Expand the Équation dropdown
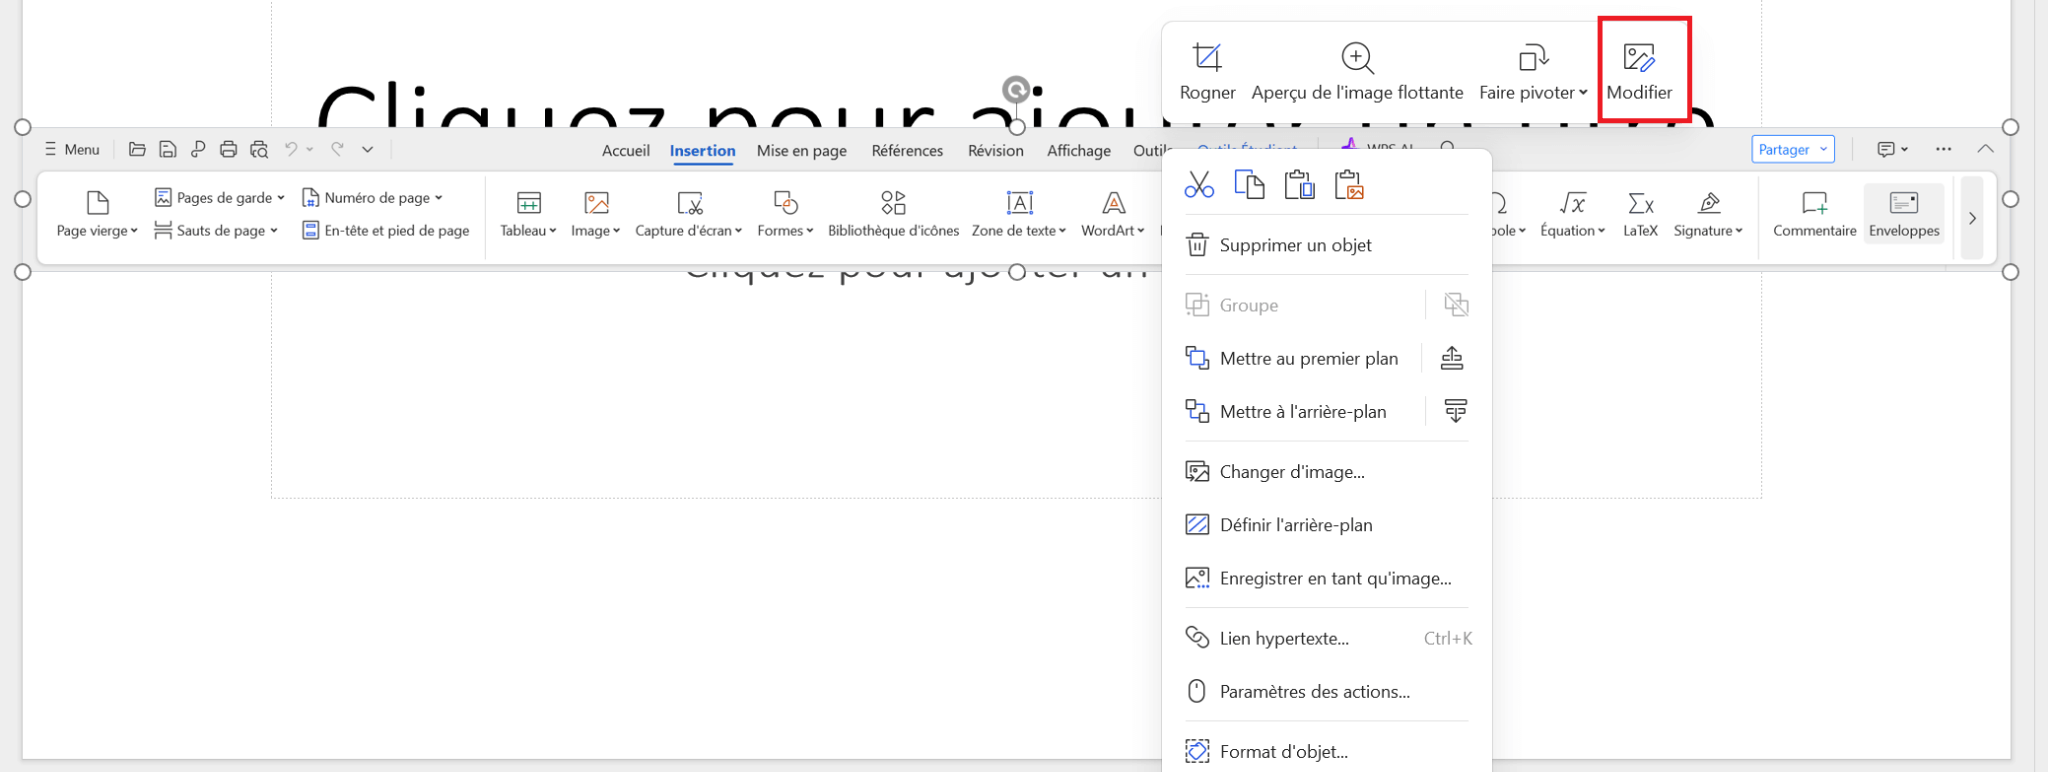 click(x=1573, y=214)
